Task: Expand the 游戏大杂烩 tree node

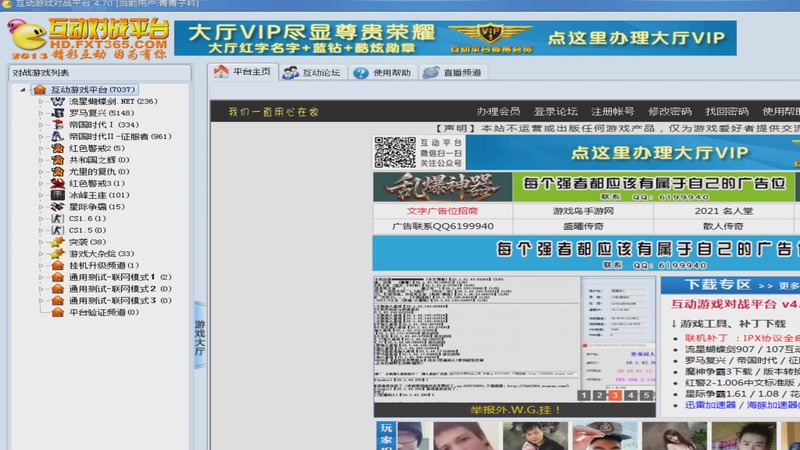Action: point(41,254)
